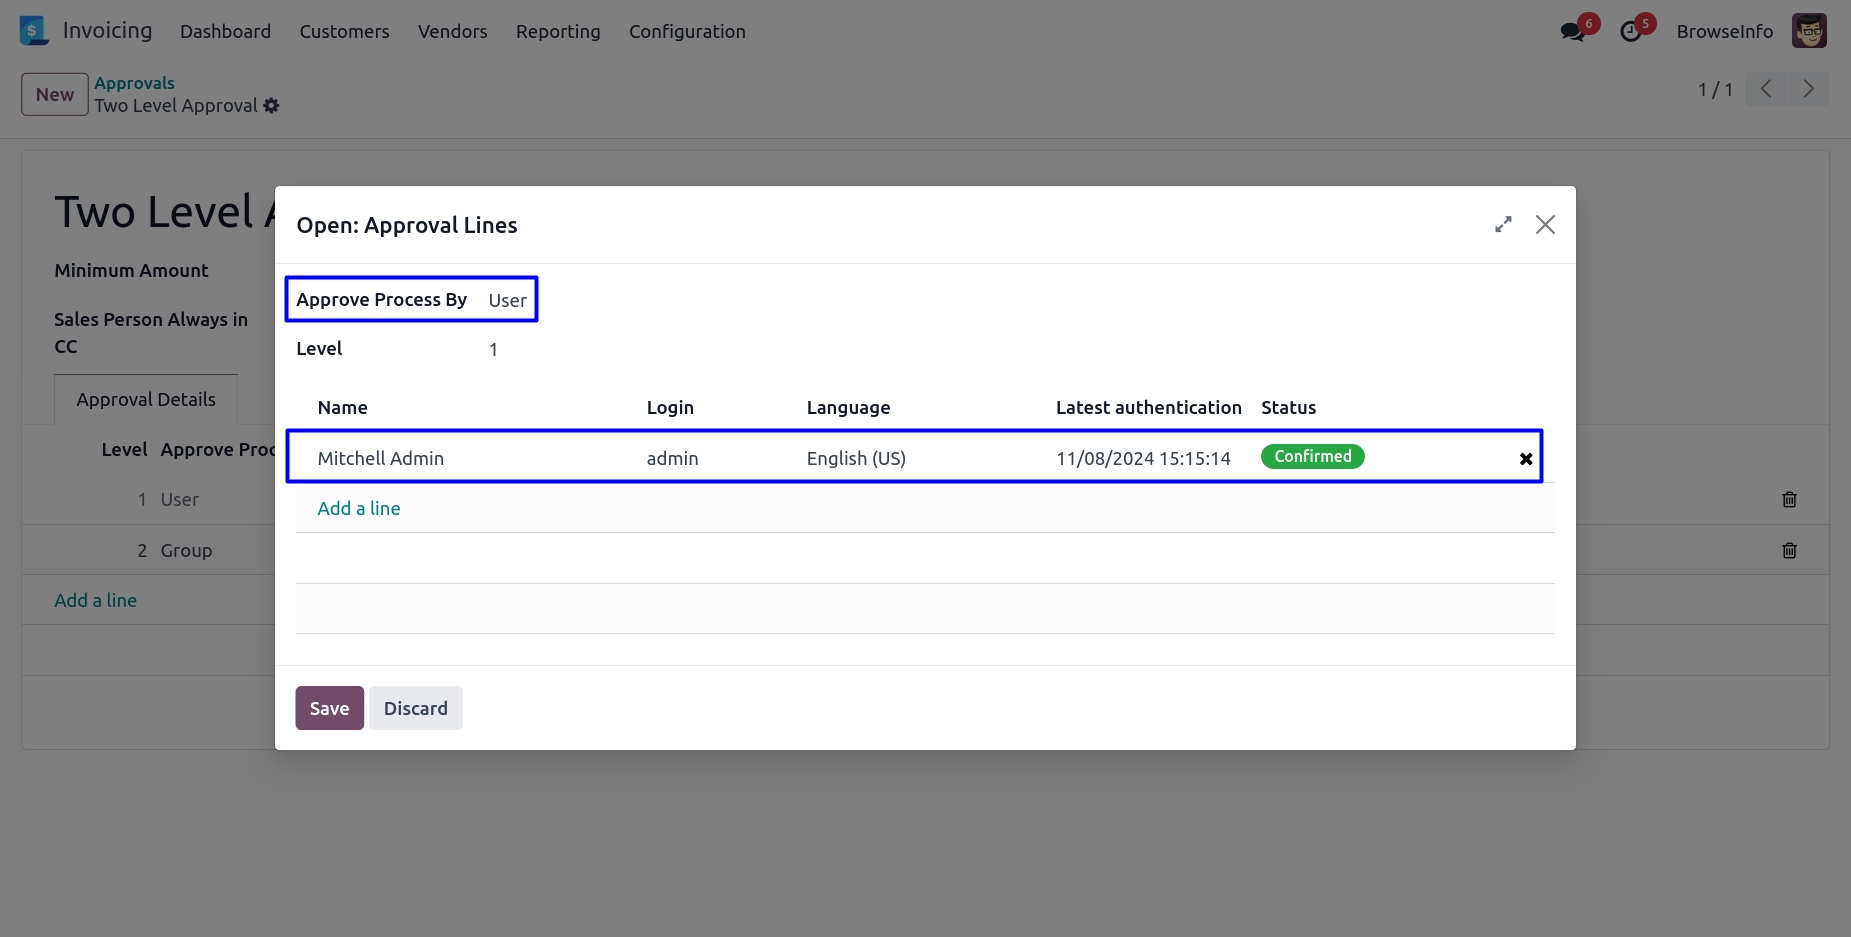Open the gear actions menu

[271, 106]
